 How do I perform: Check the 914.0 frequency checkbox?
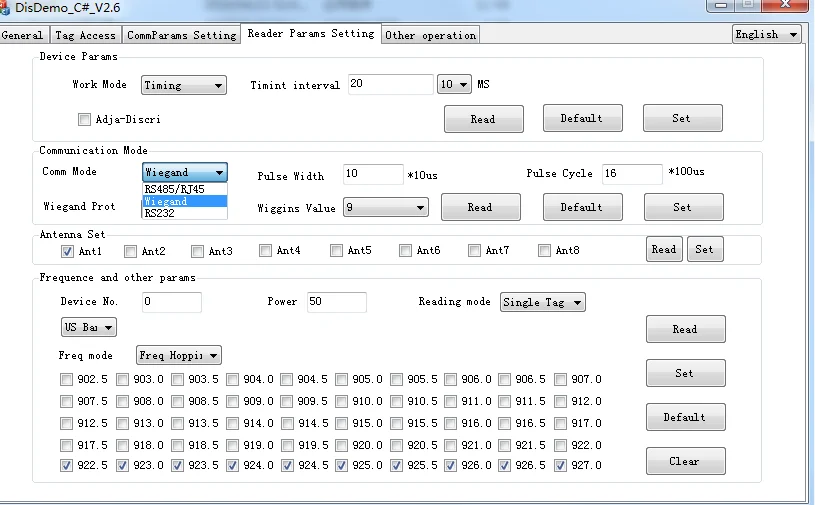click(x=232, y=423)
